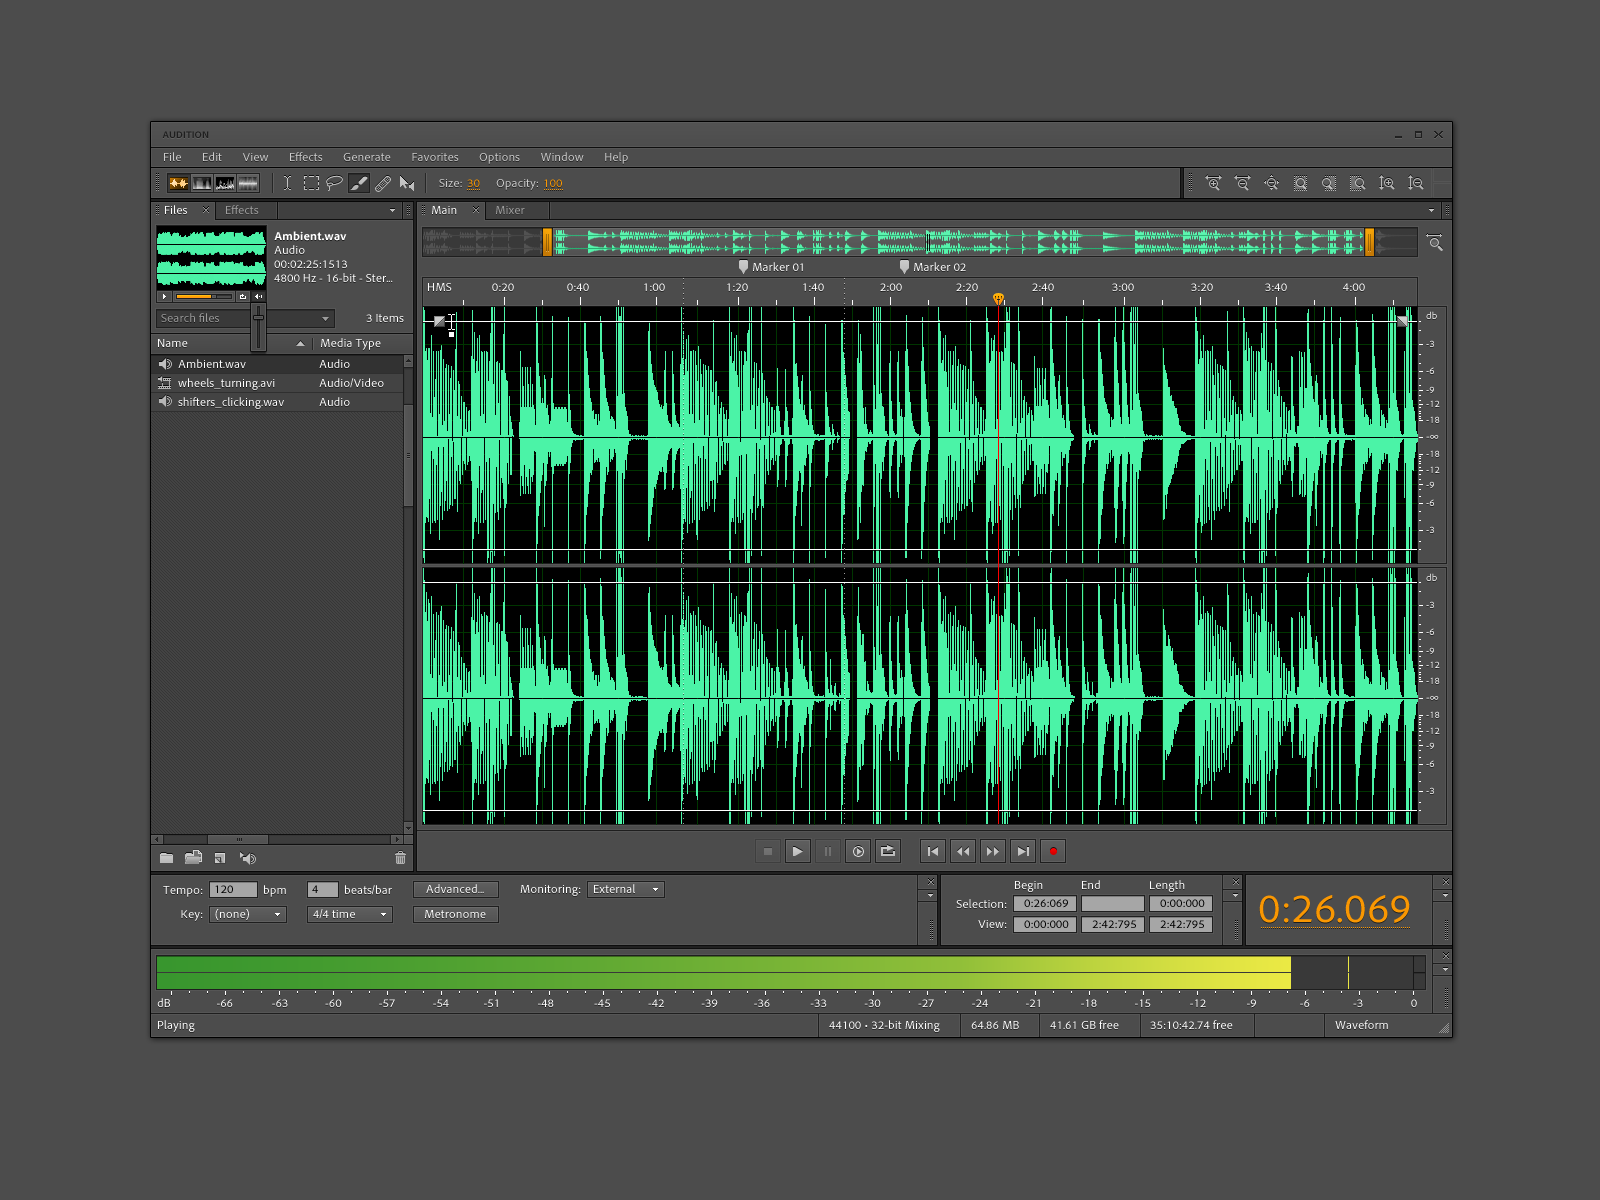Click the zoom navigator icon beside overview
Image resolution: width=1600 pixels, height=1200 pixels.
1435,242
